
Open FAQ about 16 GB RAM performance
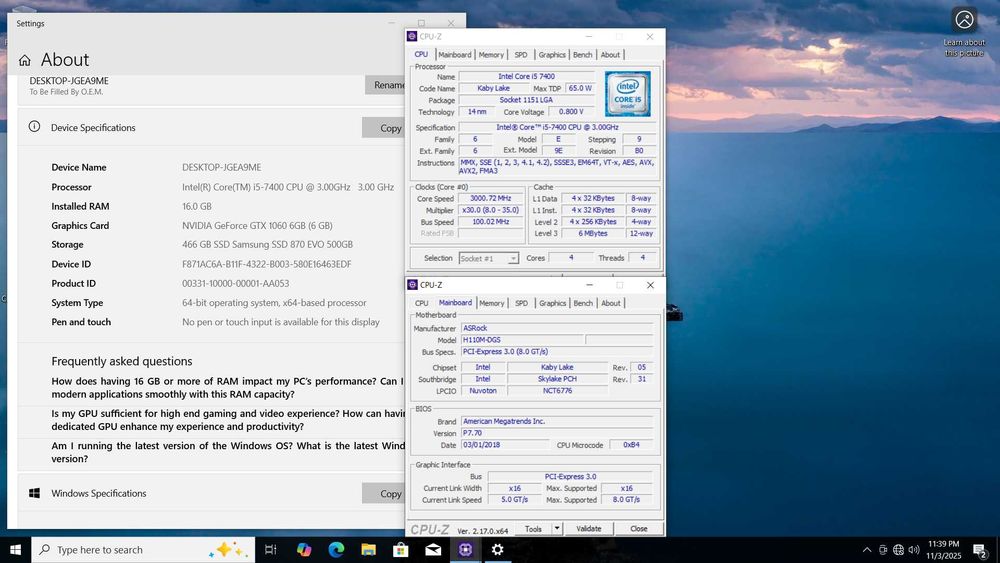pyautogui.click(x=228, y=388)
